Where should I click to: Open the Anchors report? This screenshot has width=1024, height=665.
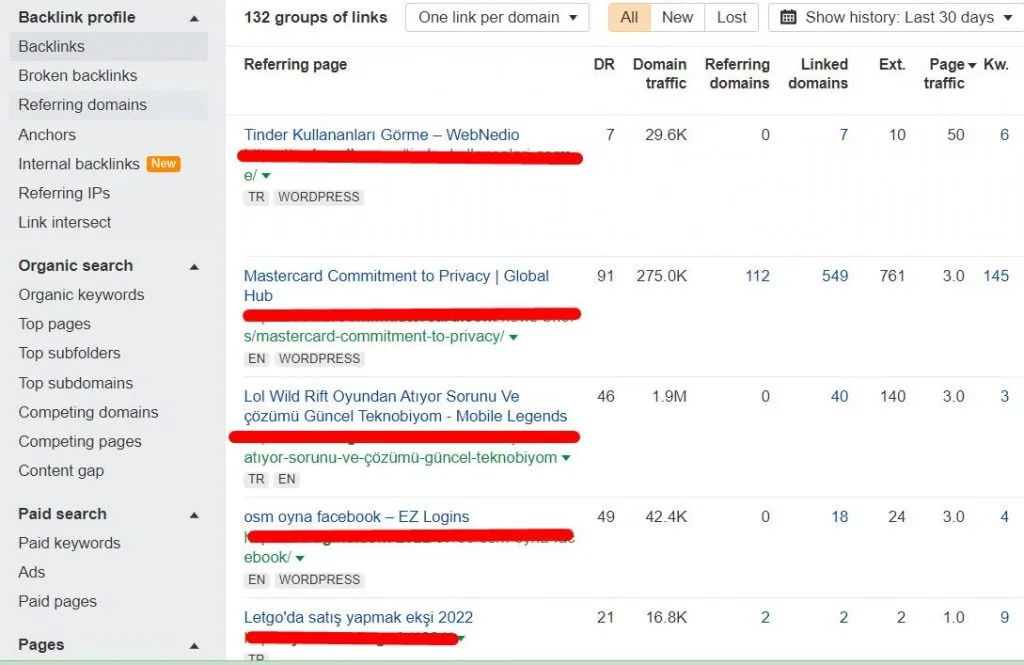[47, 135]
